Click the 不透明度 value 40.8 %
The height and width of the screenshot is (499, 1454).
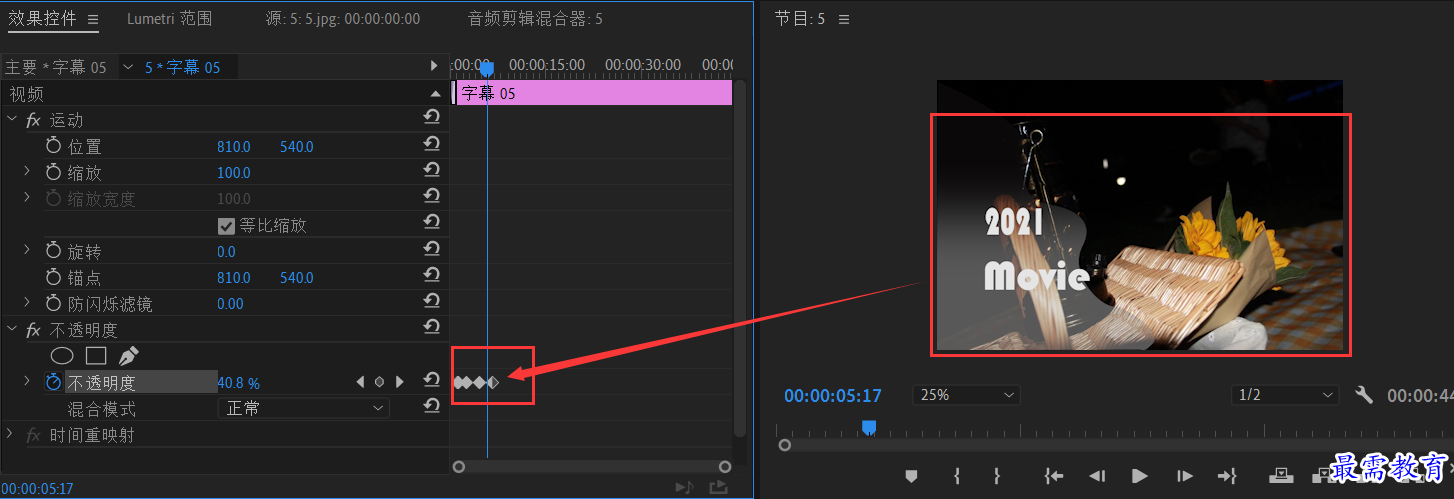pyautogui.click(x=238, y=383)
